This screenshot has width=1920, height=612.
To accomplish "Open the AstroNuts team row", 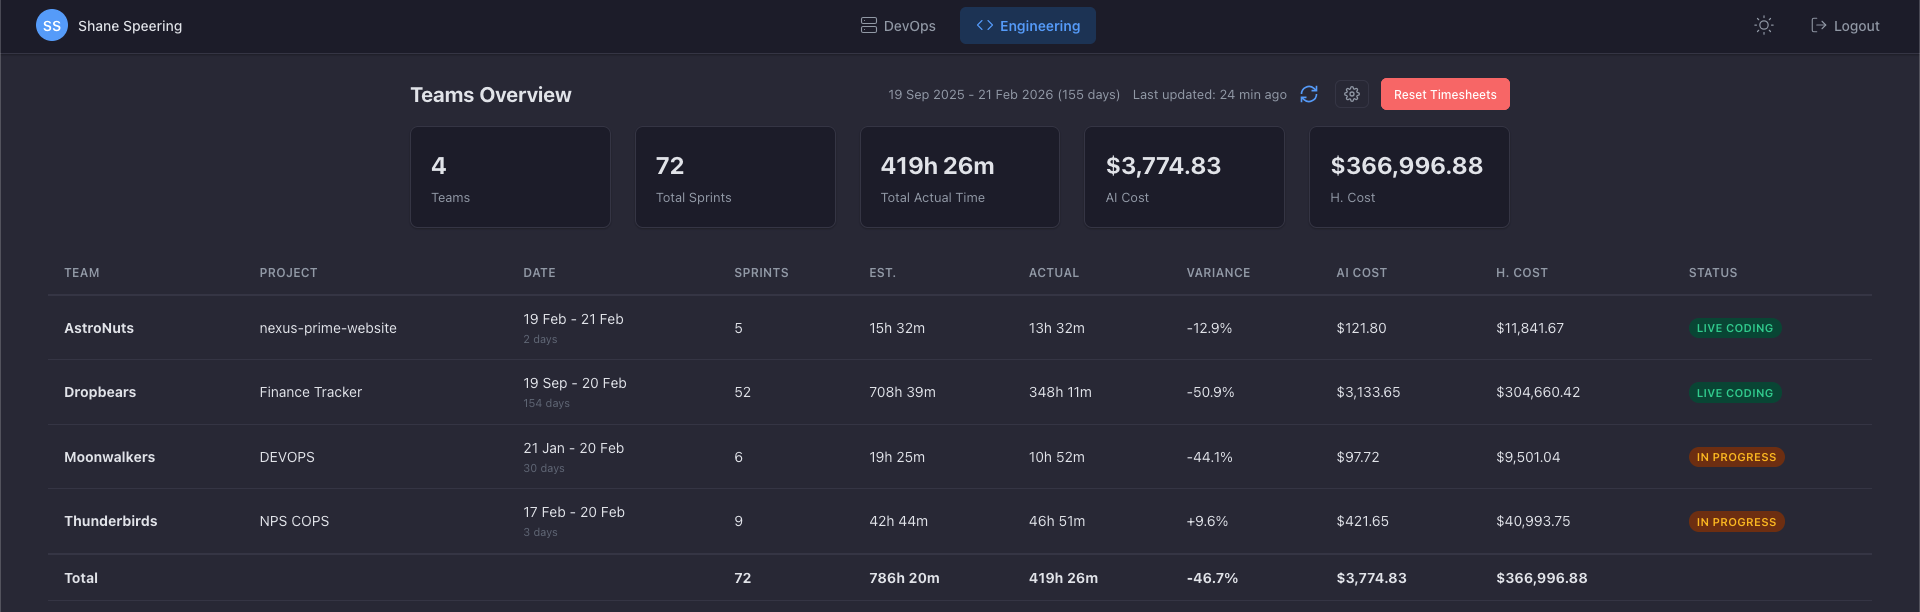I will tap(99, 328).
